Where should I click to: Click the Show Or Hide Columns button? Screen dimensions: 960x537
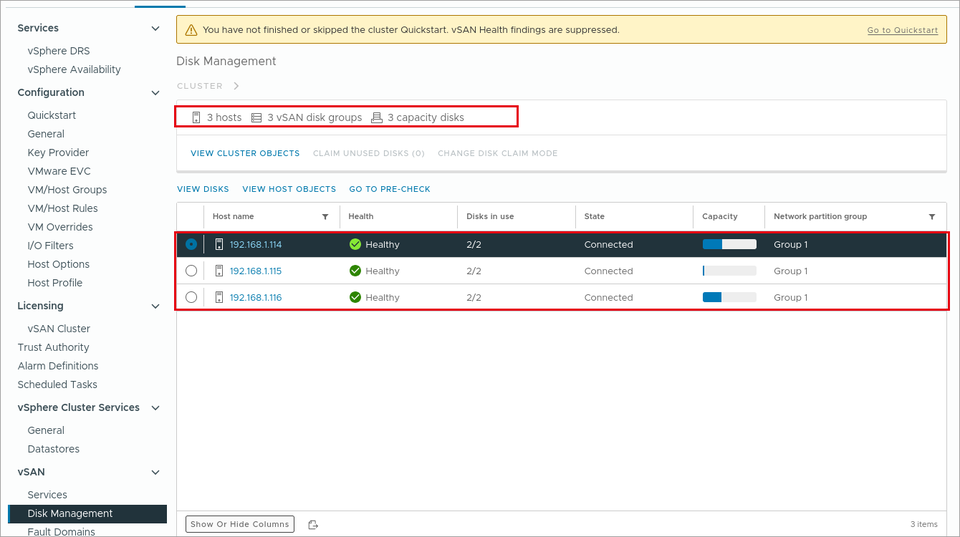[x=239, y=524]
